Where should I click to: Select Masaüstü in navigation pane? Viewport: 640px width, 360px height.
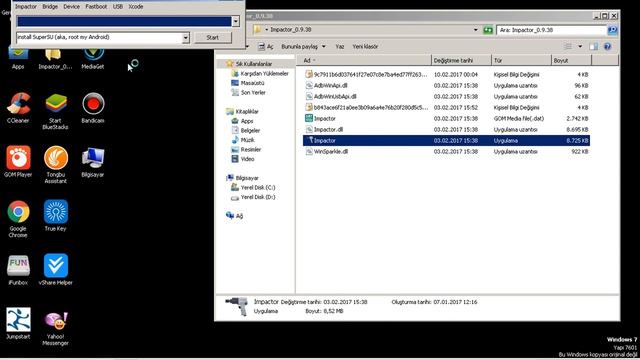click(252, 83)
